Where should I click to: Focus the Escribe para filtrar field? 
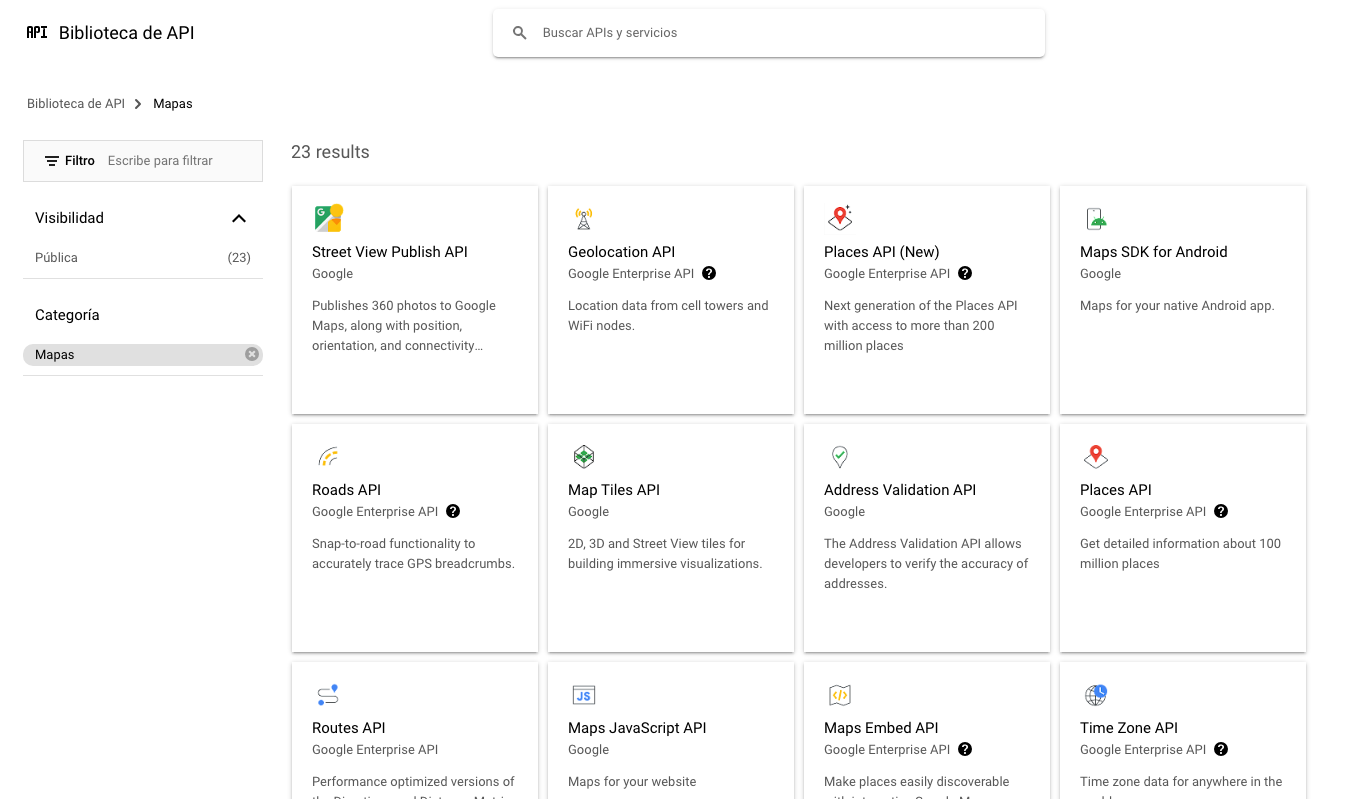(180, 161)
